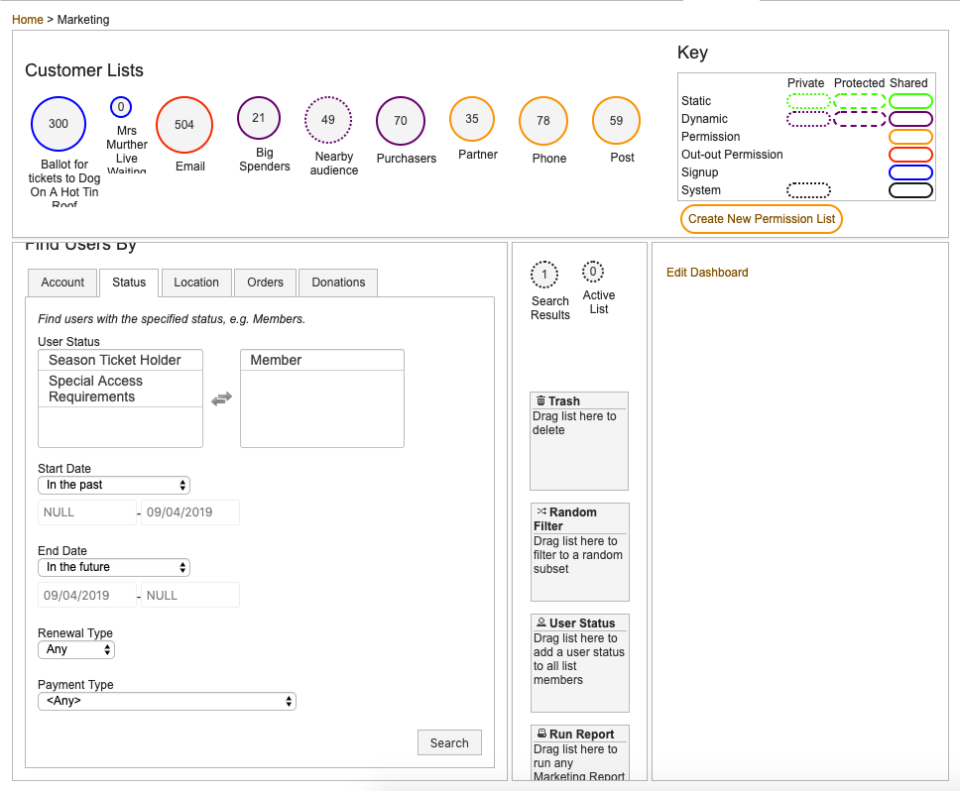Viewport: 960px width, 791px height.
Task: Click the Phone list circle showing 78
Action: coord(544,121)
